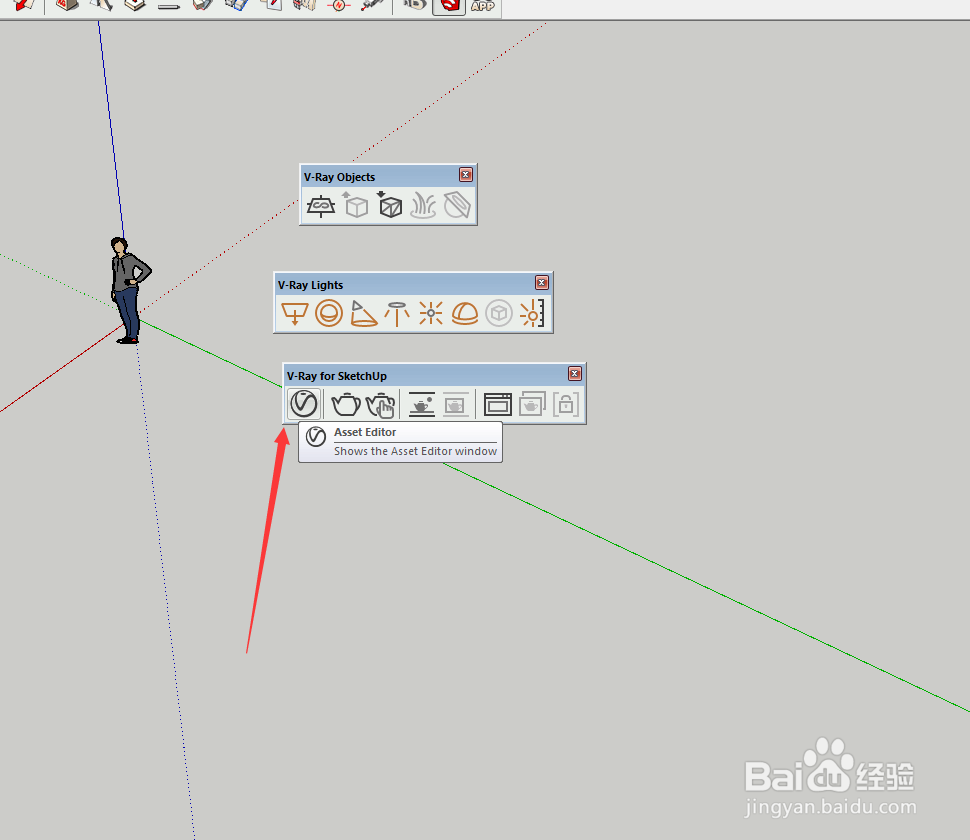This screenshot has height=840, width=970.
Task: Add a V-Ray infinite plane
Action: pos(321,205)
